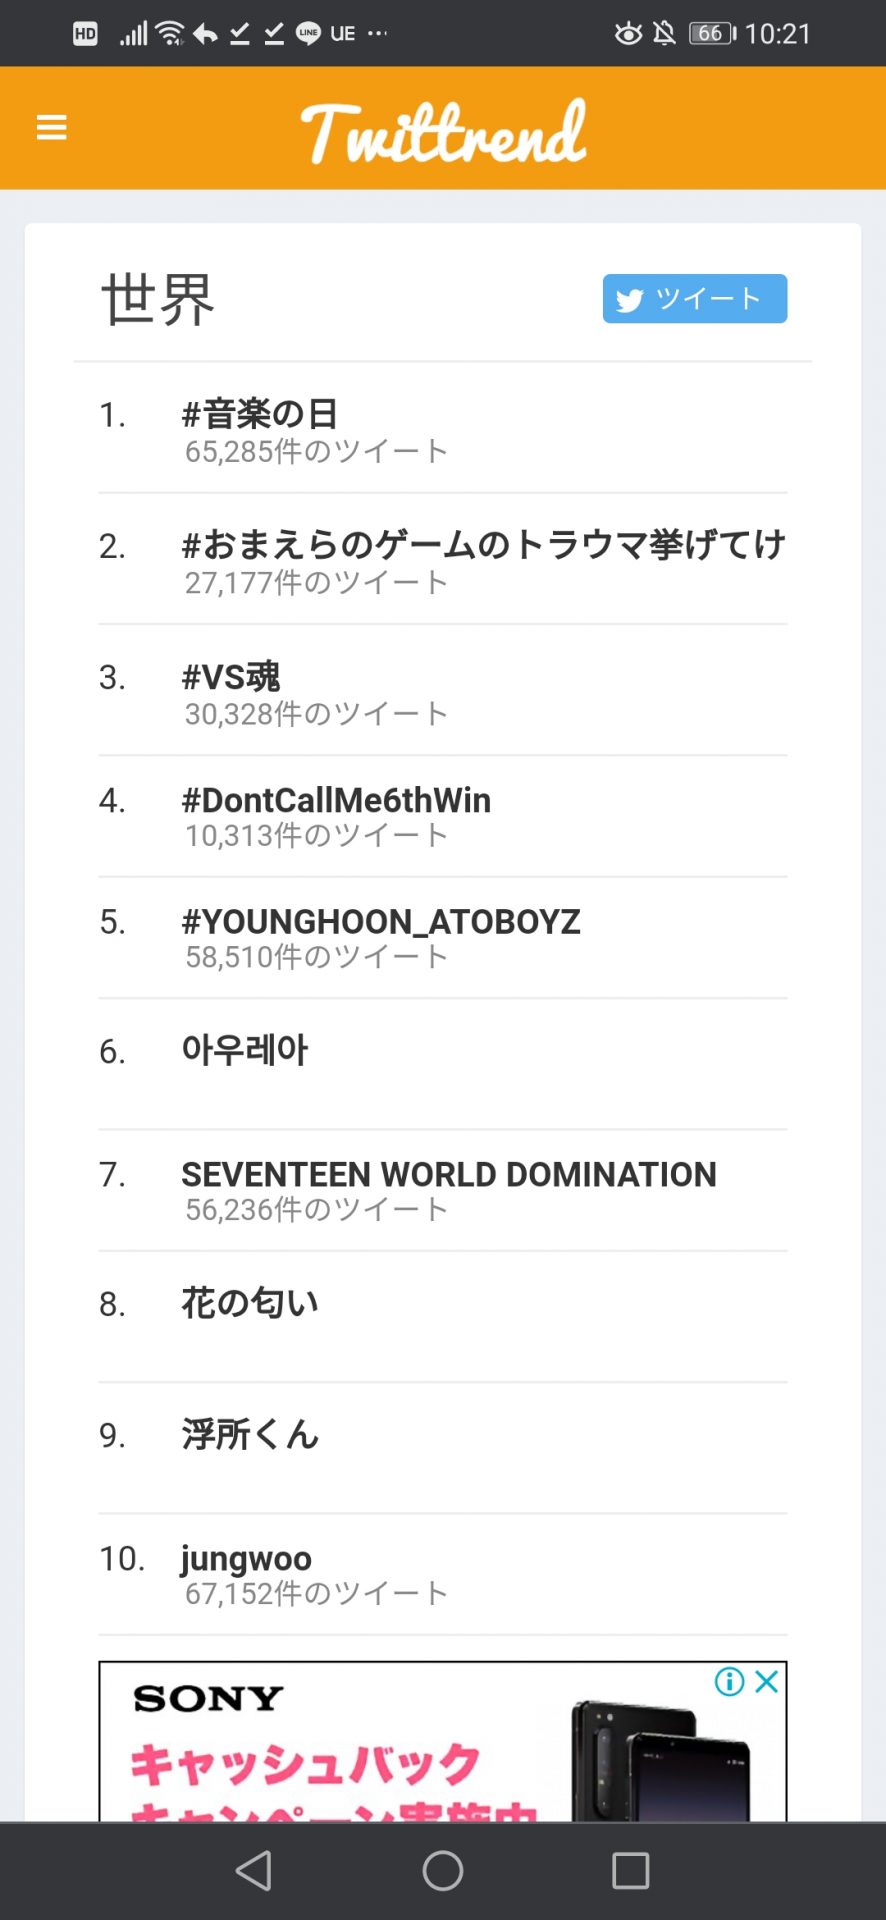The image size is (886, 1920).
Task: View the #YOUNGHOON_ATOBOYZ trend
Action: point(381,921)
